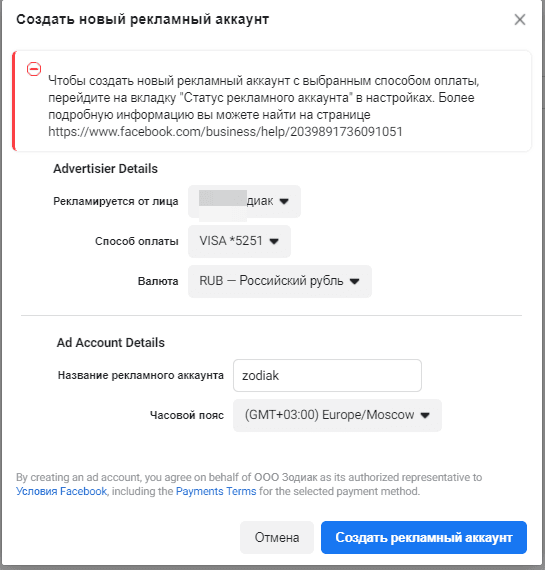The image size is (545, 570).
Task: Click the arrow next to диак
Action: 284,201
